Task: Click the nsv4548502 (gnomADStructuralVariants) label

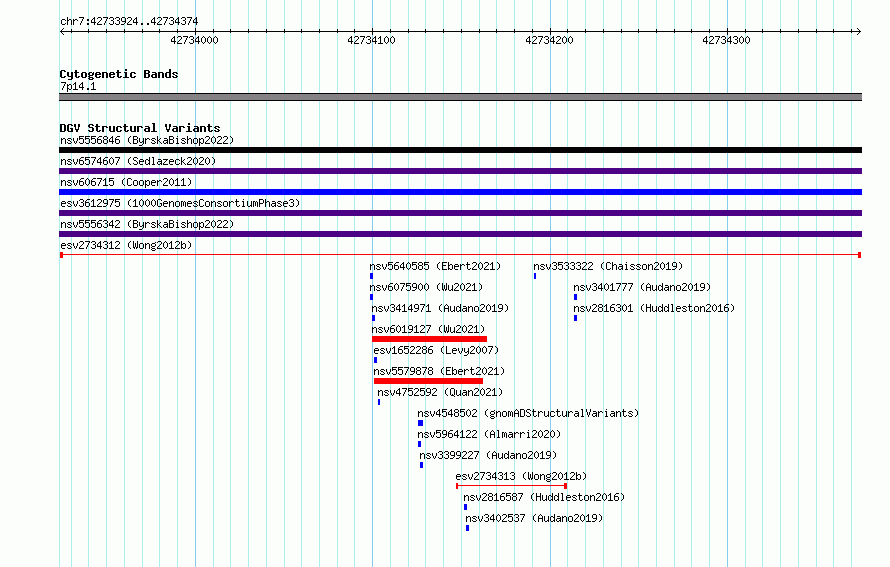Action: pyautogui.click(x=528, y=413)
